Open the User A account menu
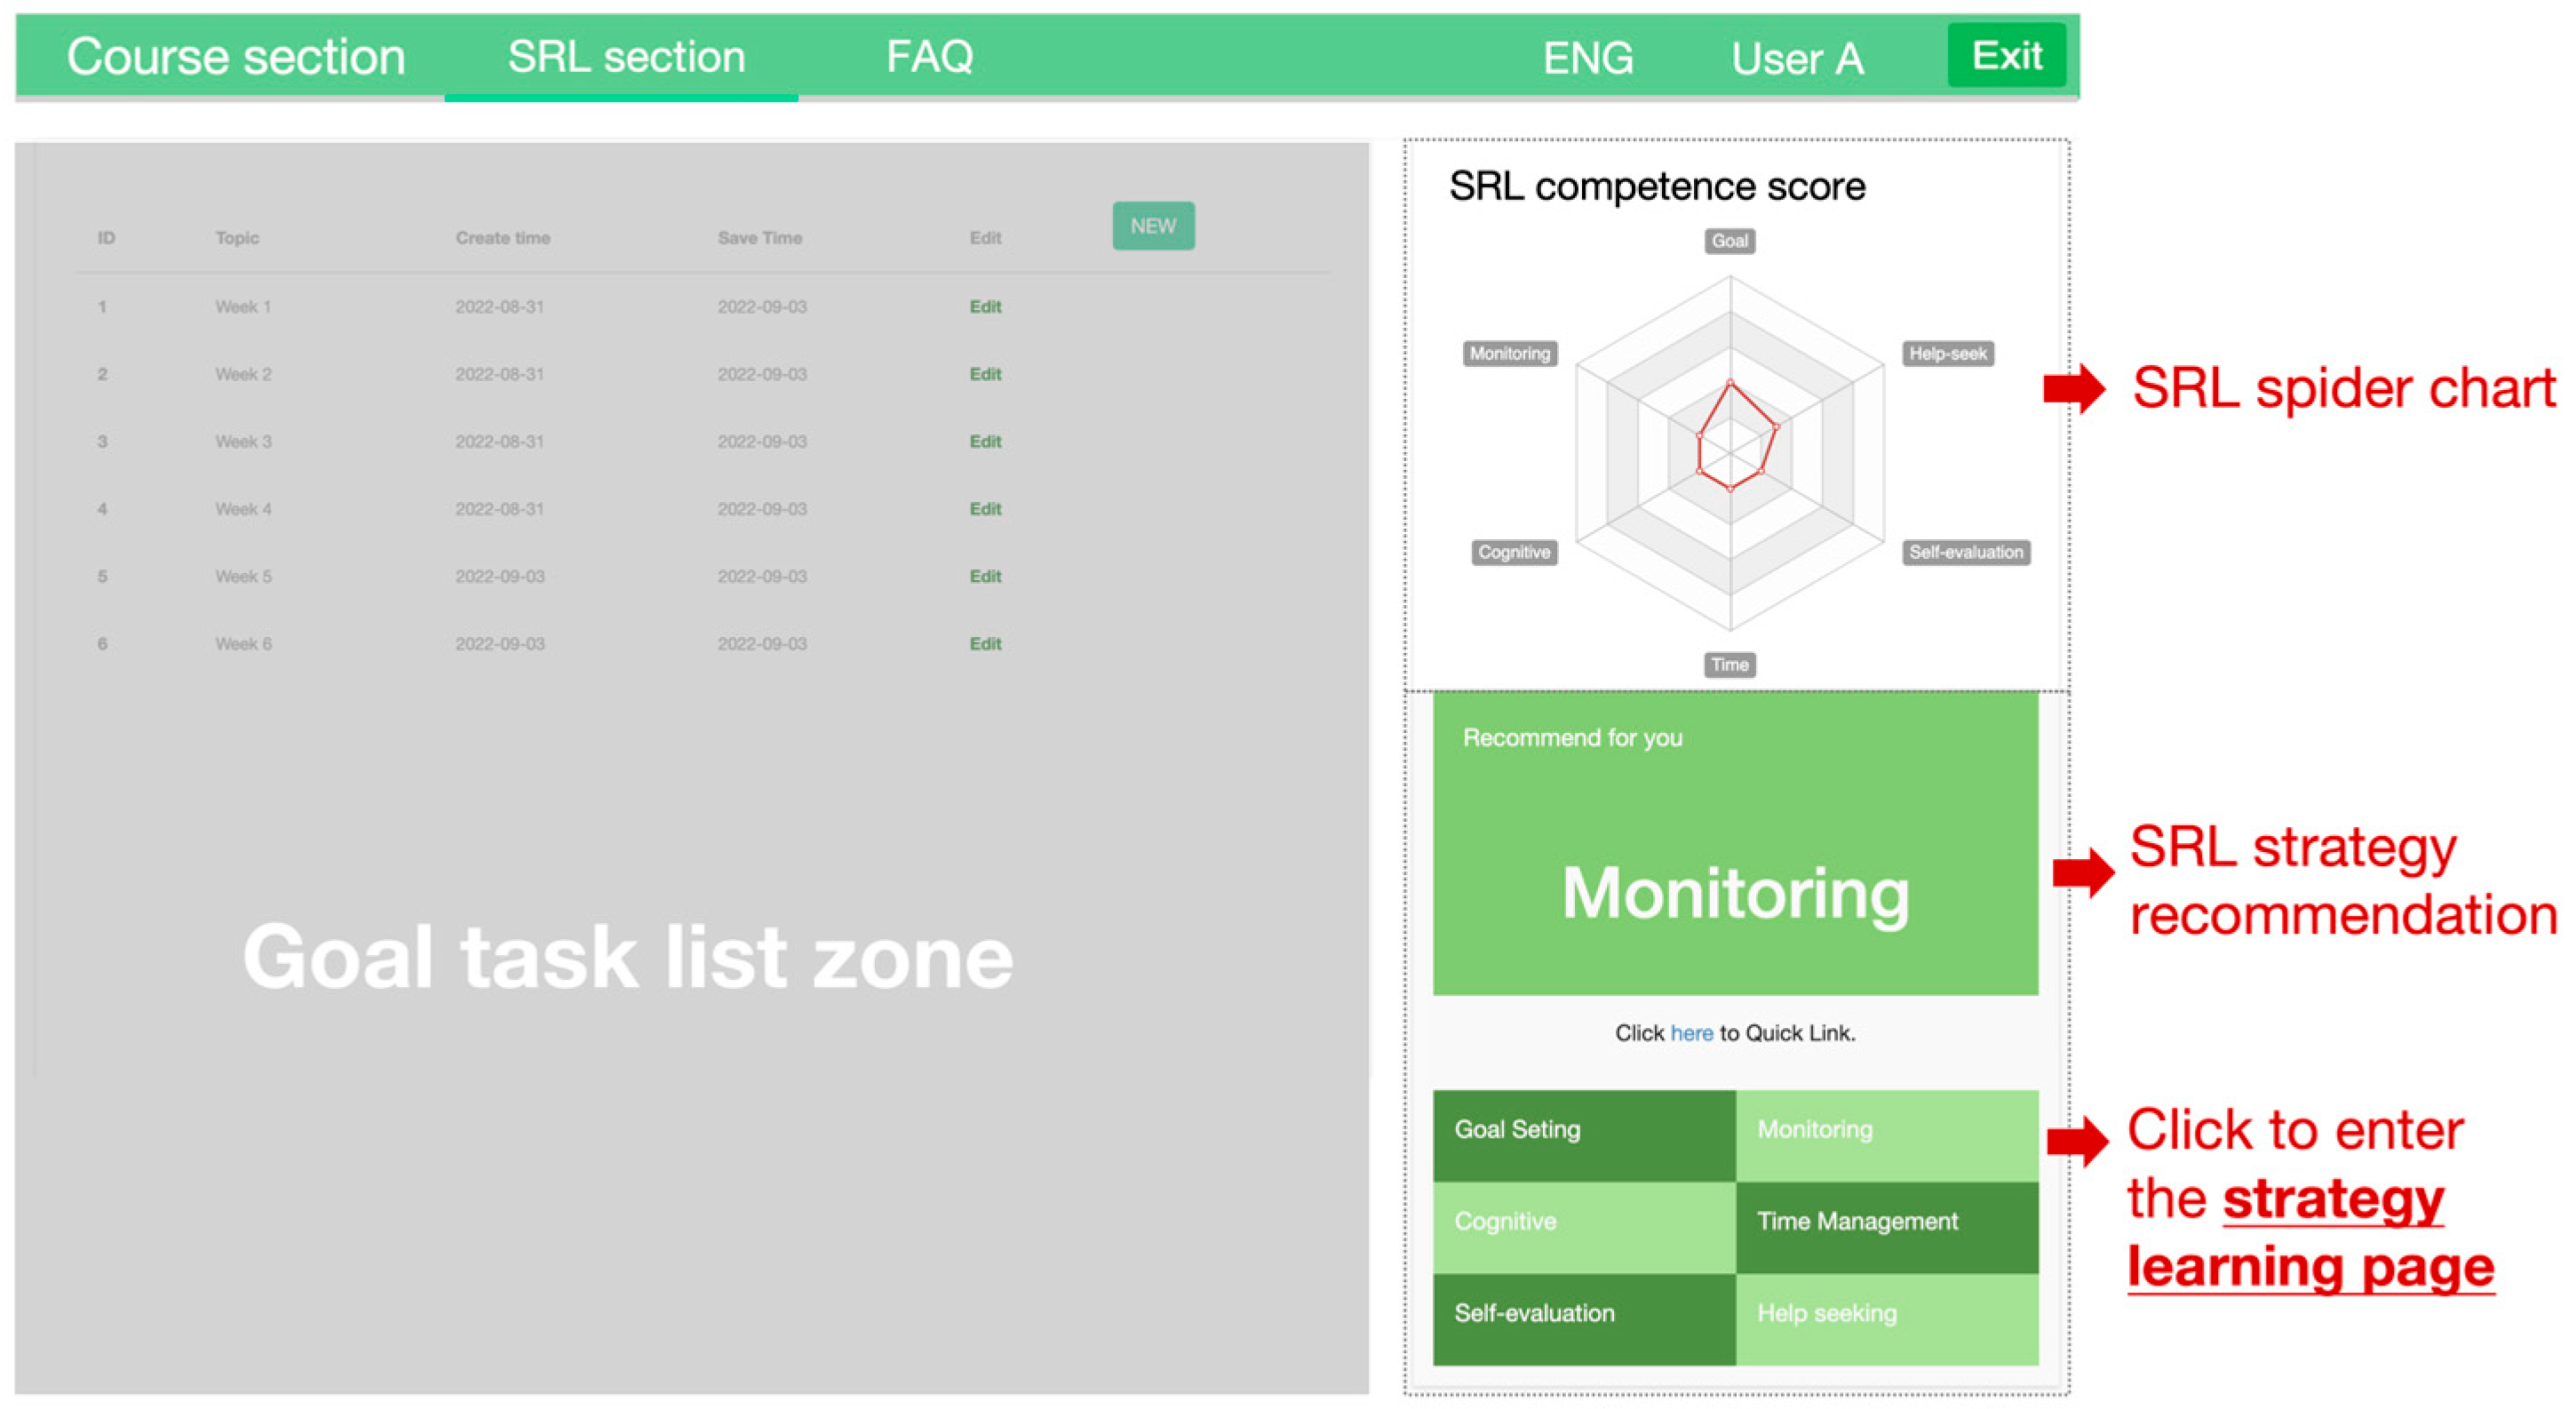 tap(1797, 59)
